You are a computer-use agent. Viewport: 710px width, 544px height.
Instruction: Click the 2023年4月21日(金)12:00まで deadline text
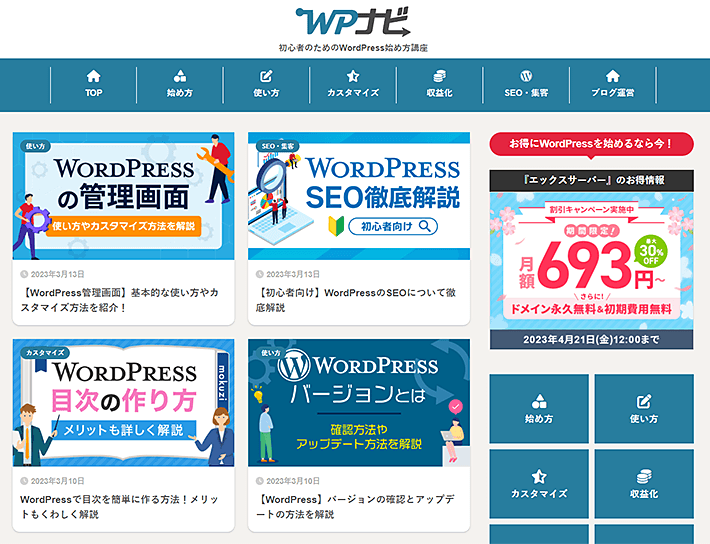pyautogui.click(x=591, y=339)
